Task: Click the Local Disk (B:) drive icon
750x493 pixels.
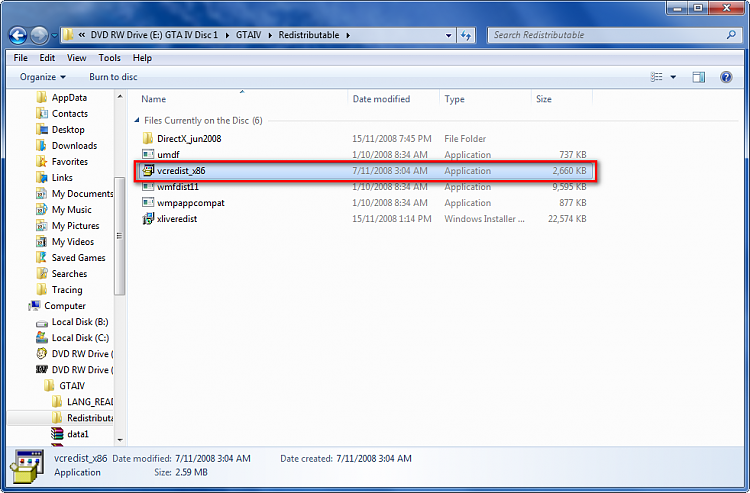Action: pos(42,323)
